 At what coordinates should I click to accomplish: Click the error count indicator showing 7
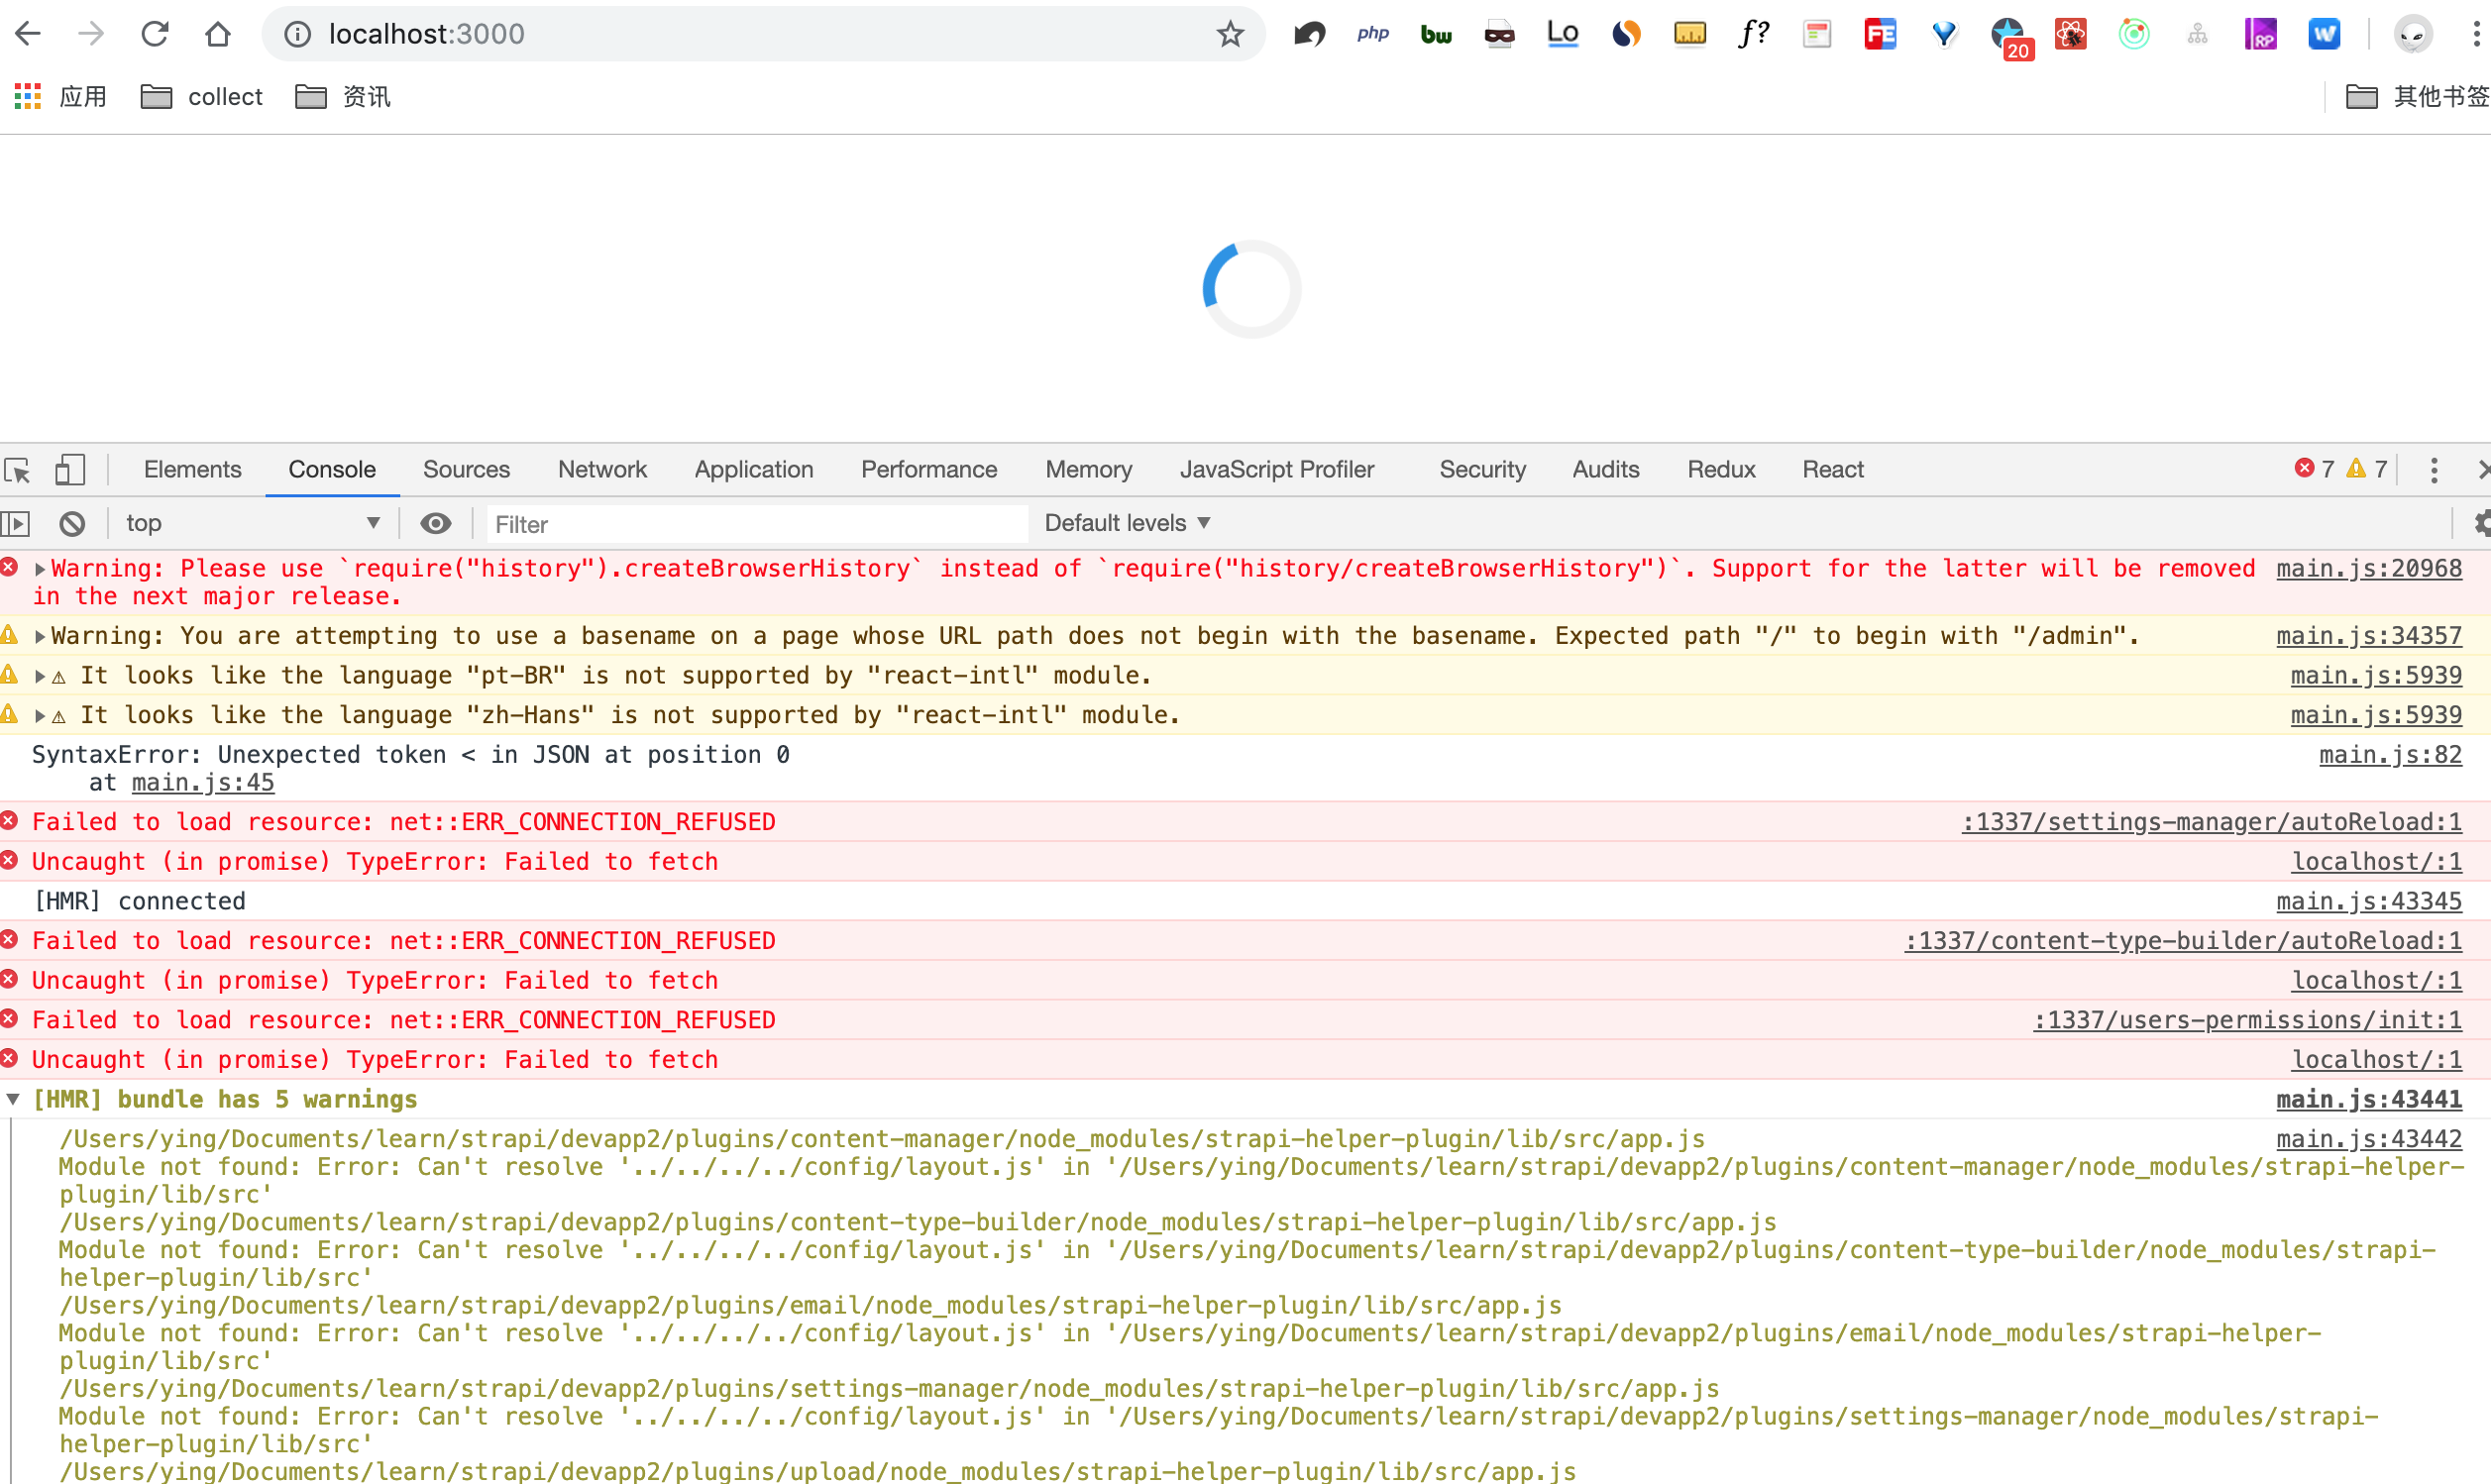coord(2314,469)
